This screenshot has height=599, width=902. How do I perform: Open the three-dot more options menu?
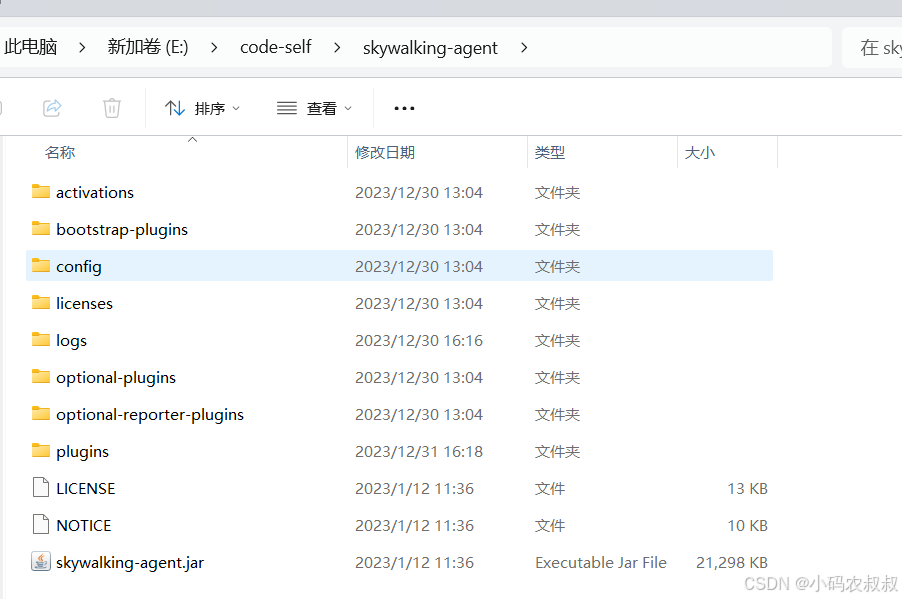coord(404,108)
